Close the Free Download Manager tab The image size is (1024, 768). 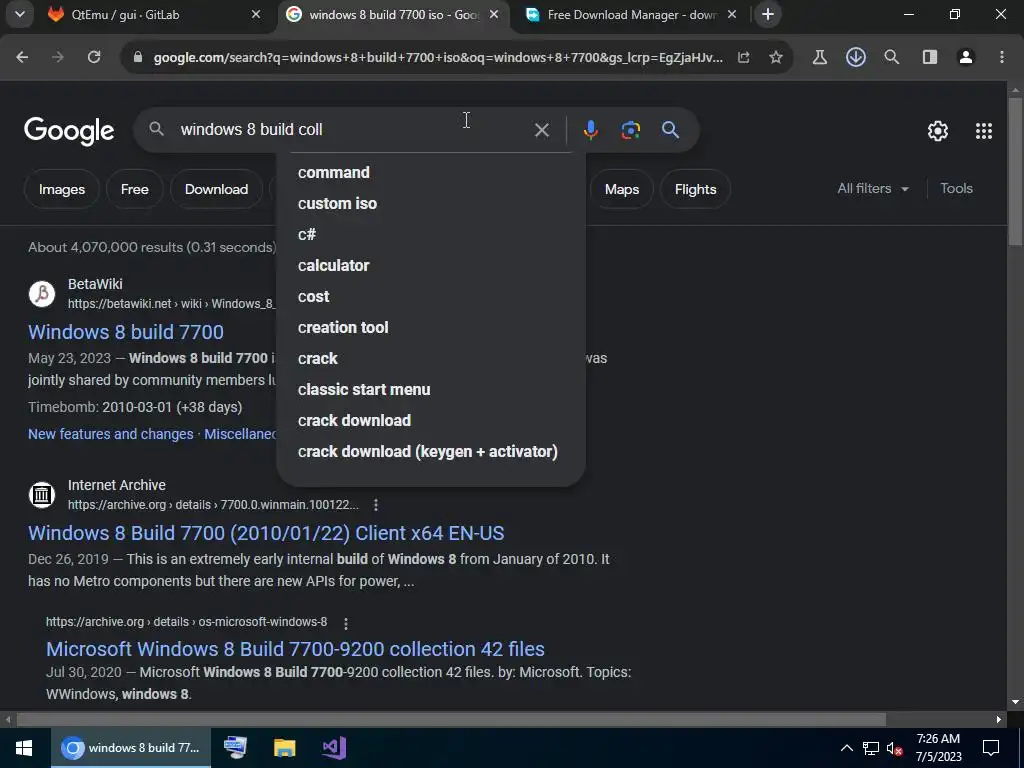pyautogui.click(x=732, y=14)
